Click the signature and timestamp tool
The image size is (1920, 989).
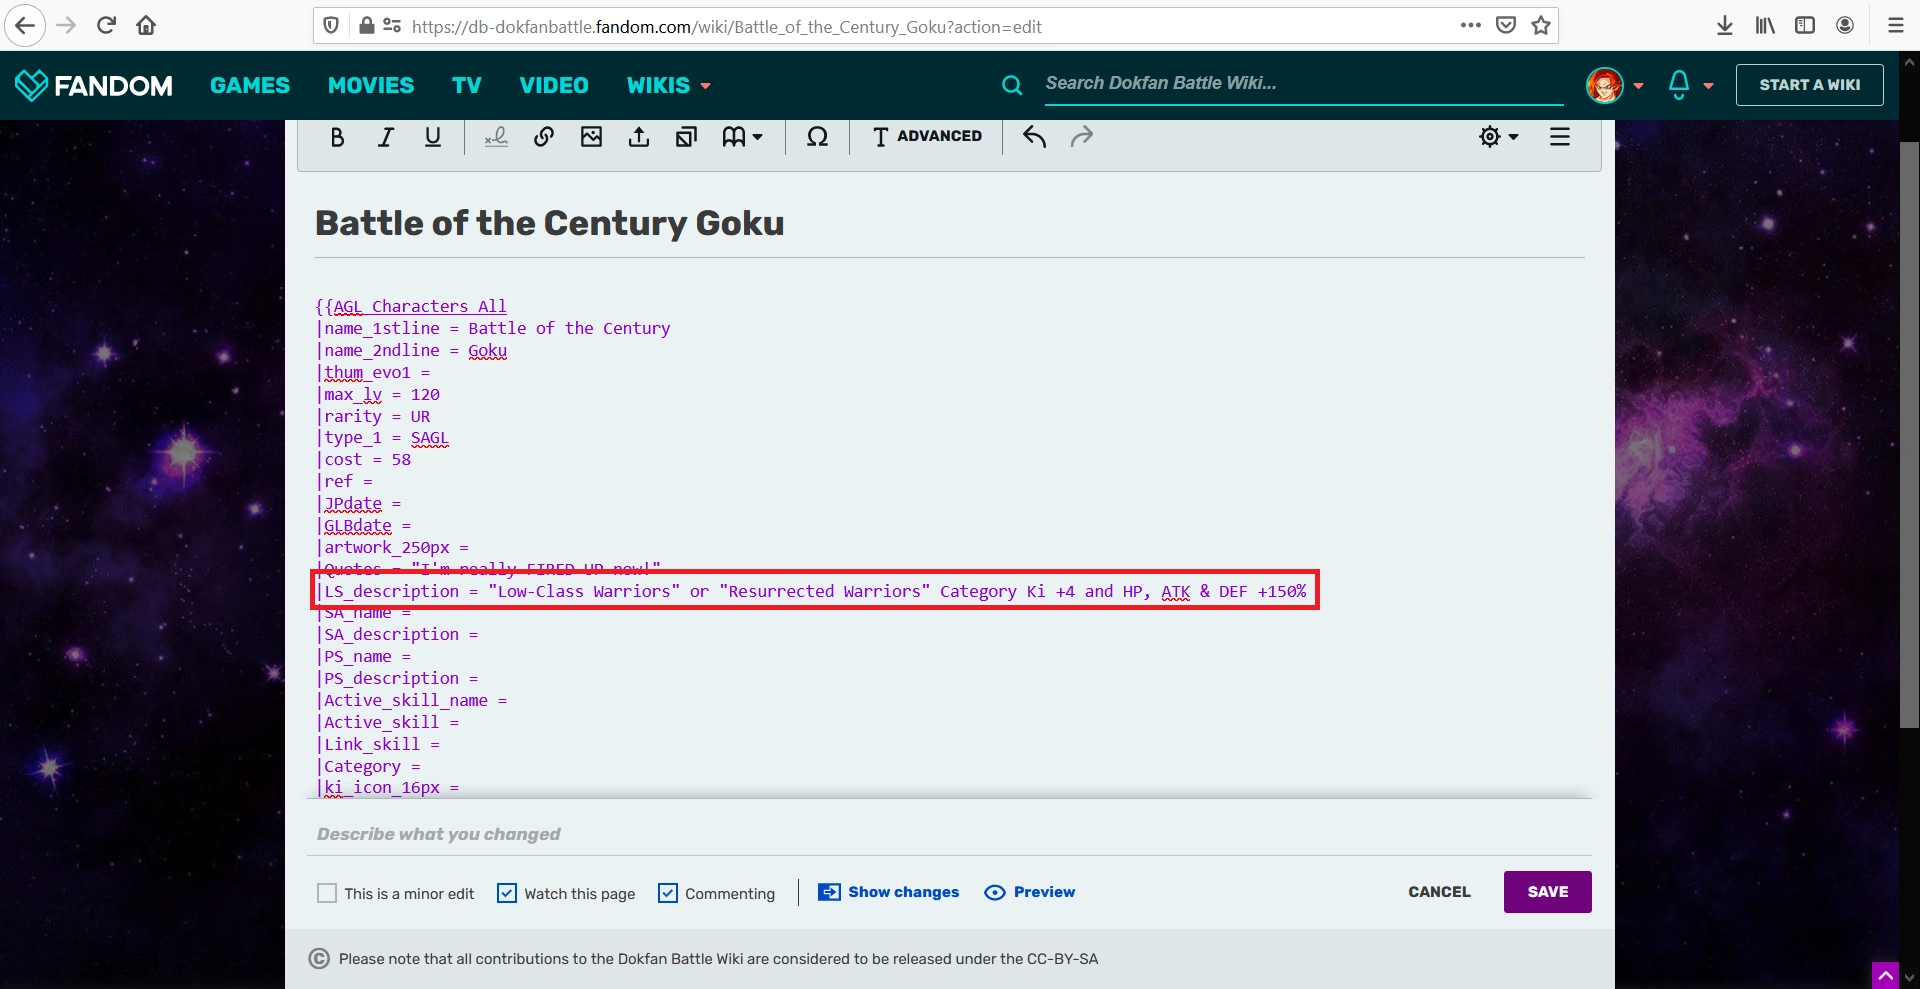coord(496,137)
